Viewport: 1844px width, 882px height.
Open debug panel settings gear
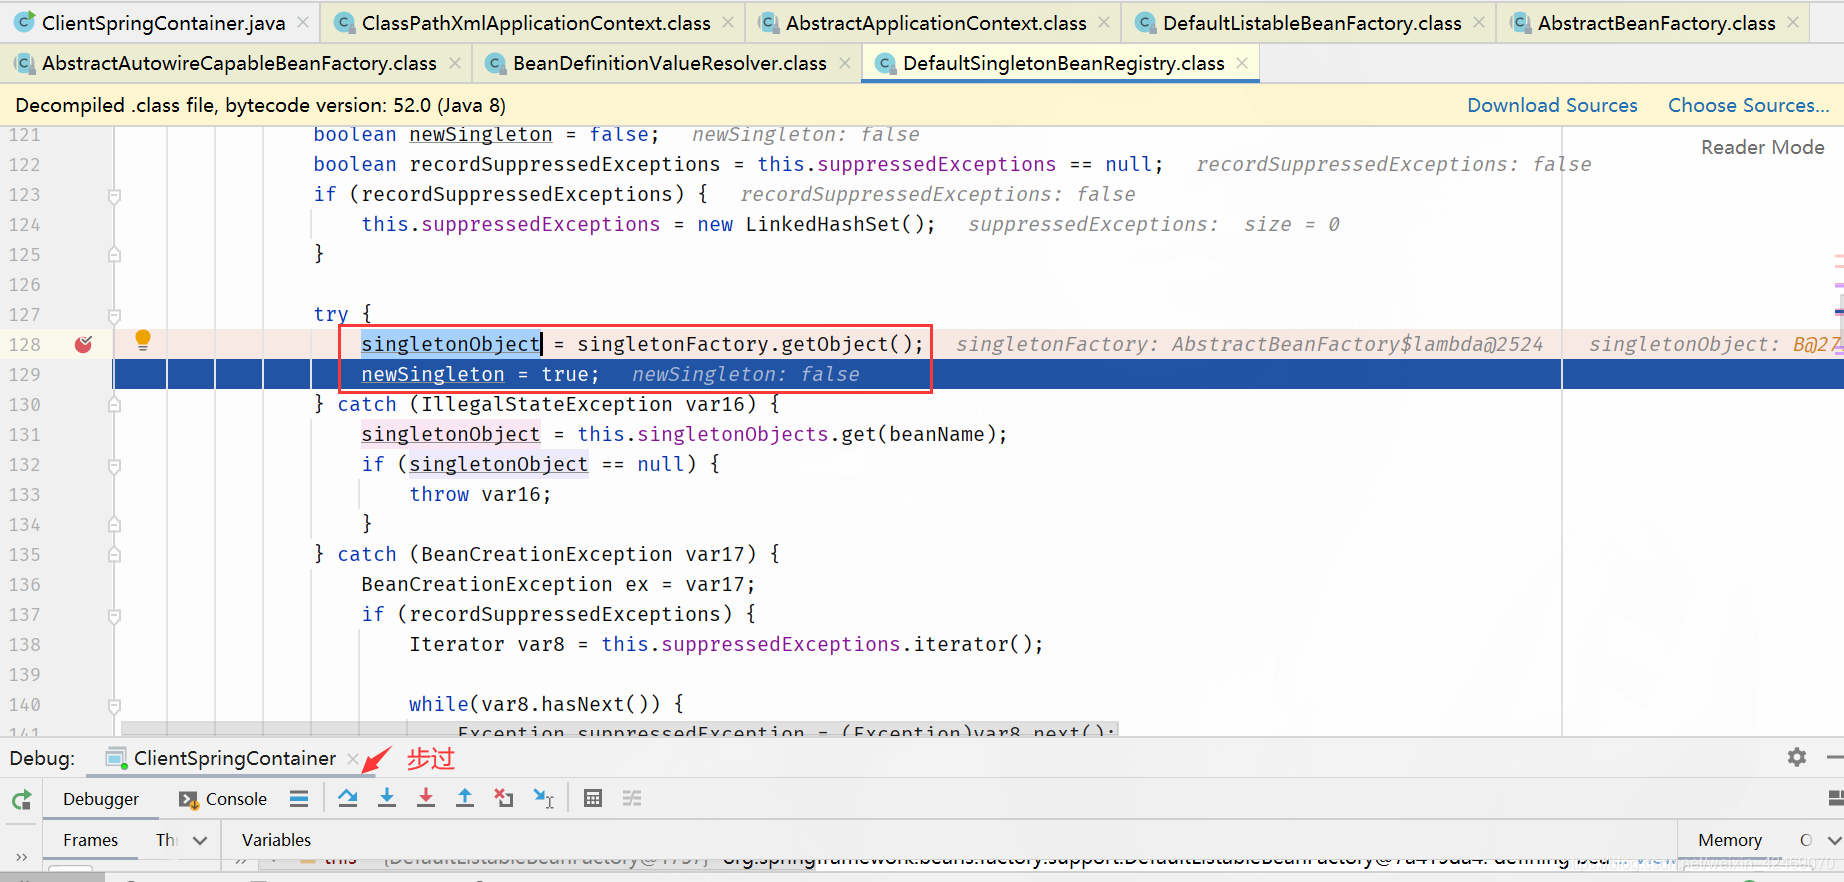coord(1797,757)
